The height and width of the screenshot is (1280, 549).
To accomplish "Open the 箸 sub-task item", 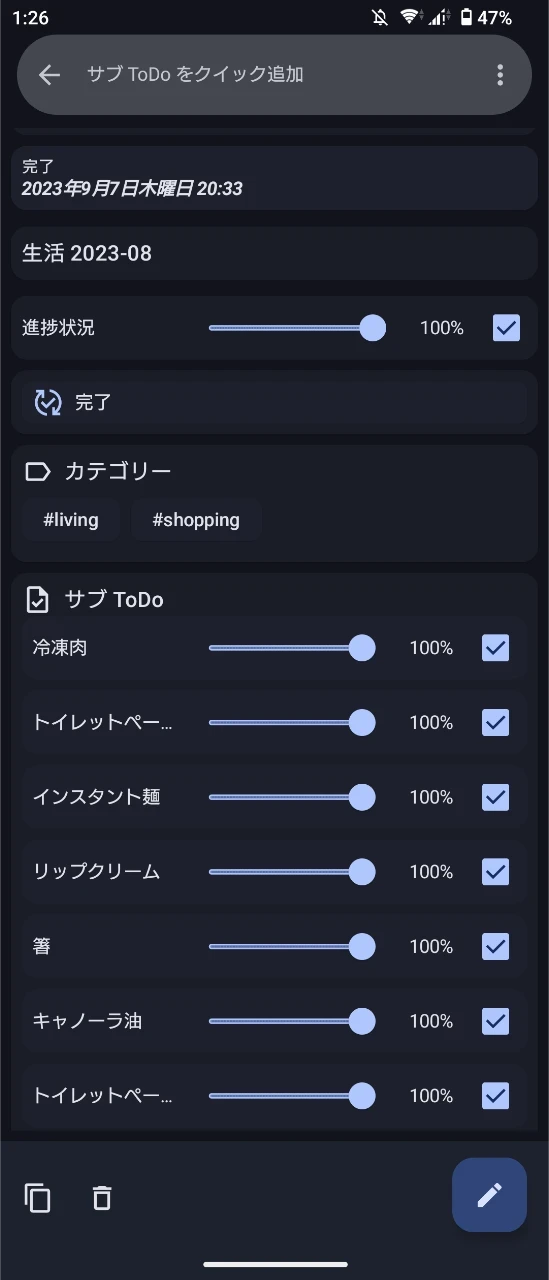I will click(x=42, y=946).
